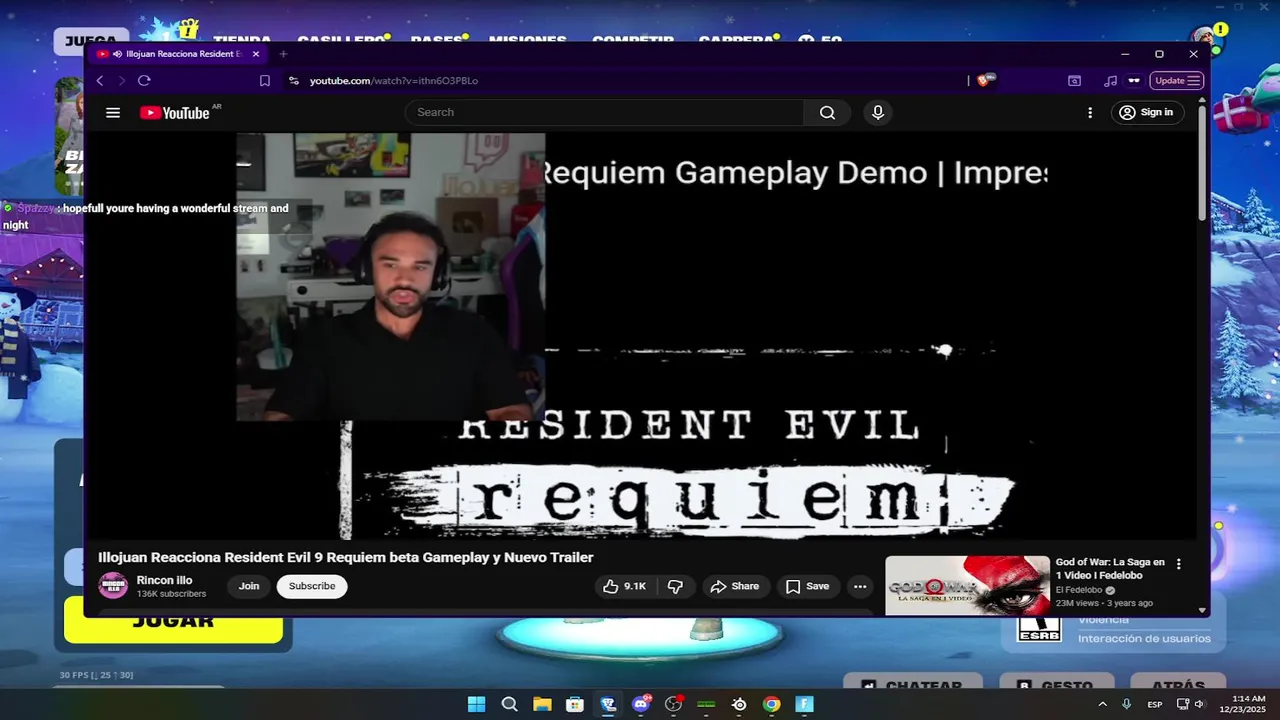Open the YouTube hamburger guide menu

click(x=113, y=113)
